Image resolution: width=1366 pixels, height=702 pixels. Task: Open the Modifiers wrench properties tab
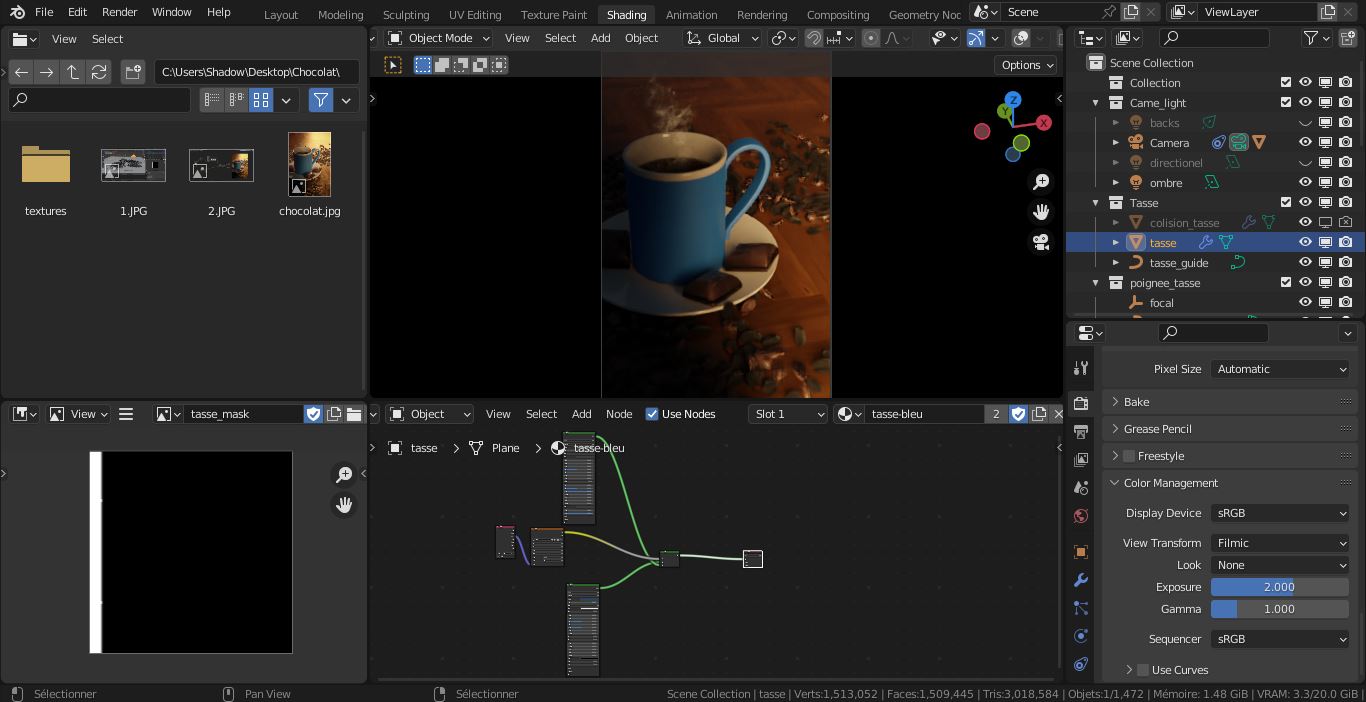pyautogui.click(x=1080, y=580)
